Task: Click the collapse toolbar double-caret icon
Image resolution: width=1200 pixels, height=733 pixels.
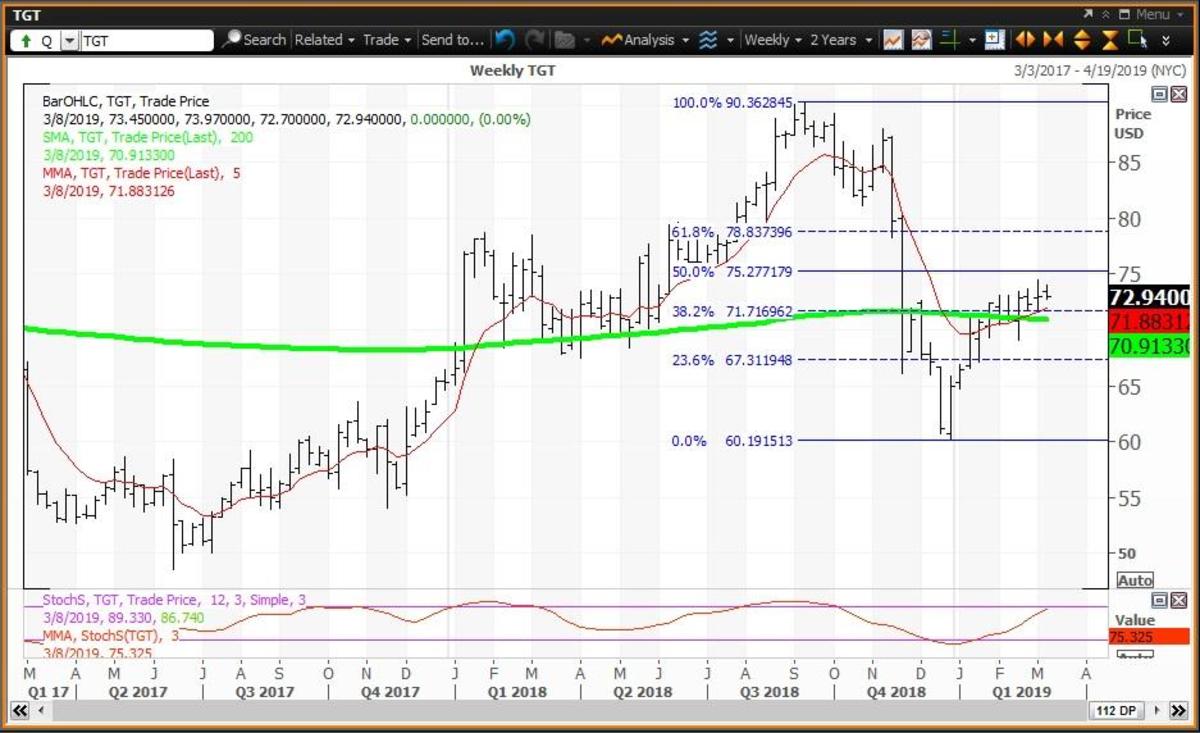Action: click(1106, 14)
